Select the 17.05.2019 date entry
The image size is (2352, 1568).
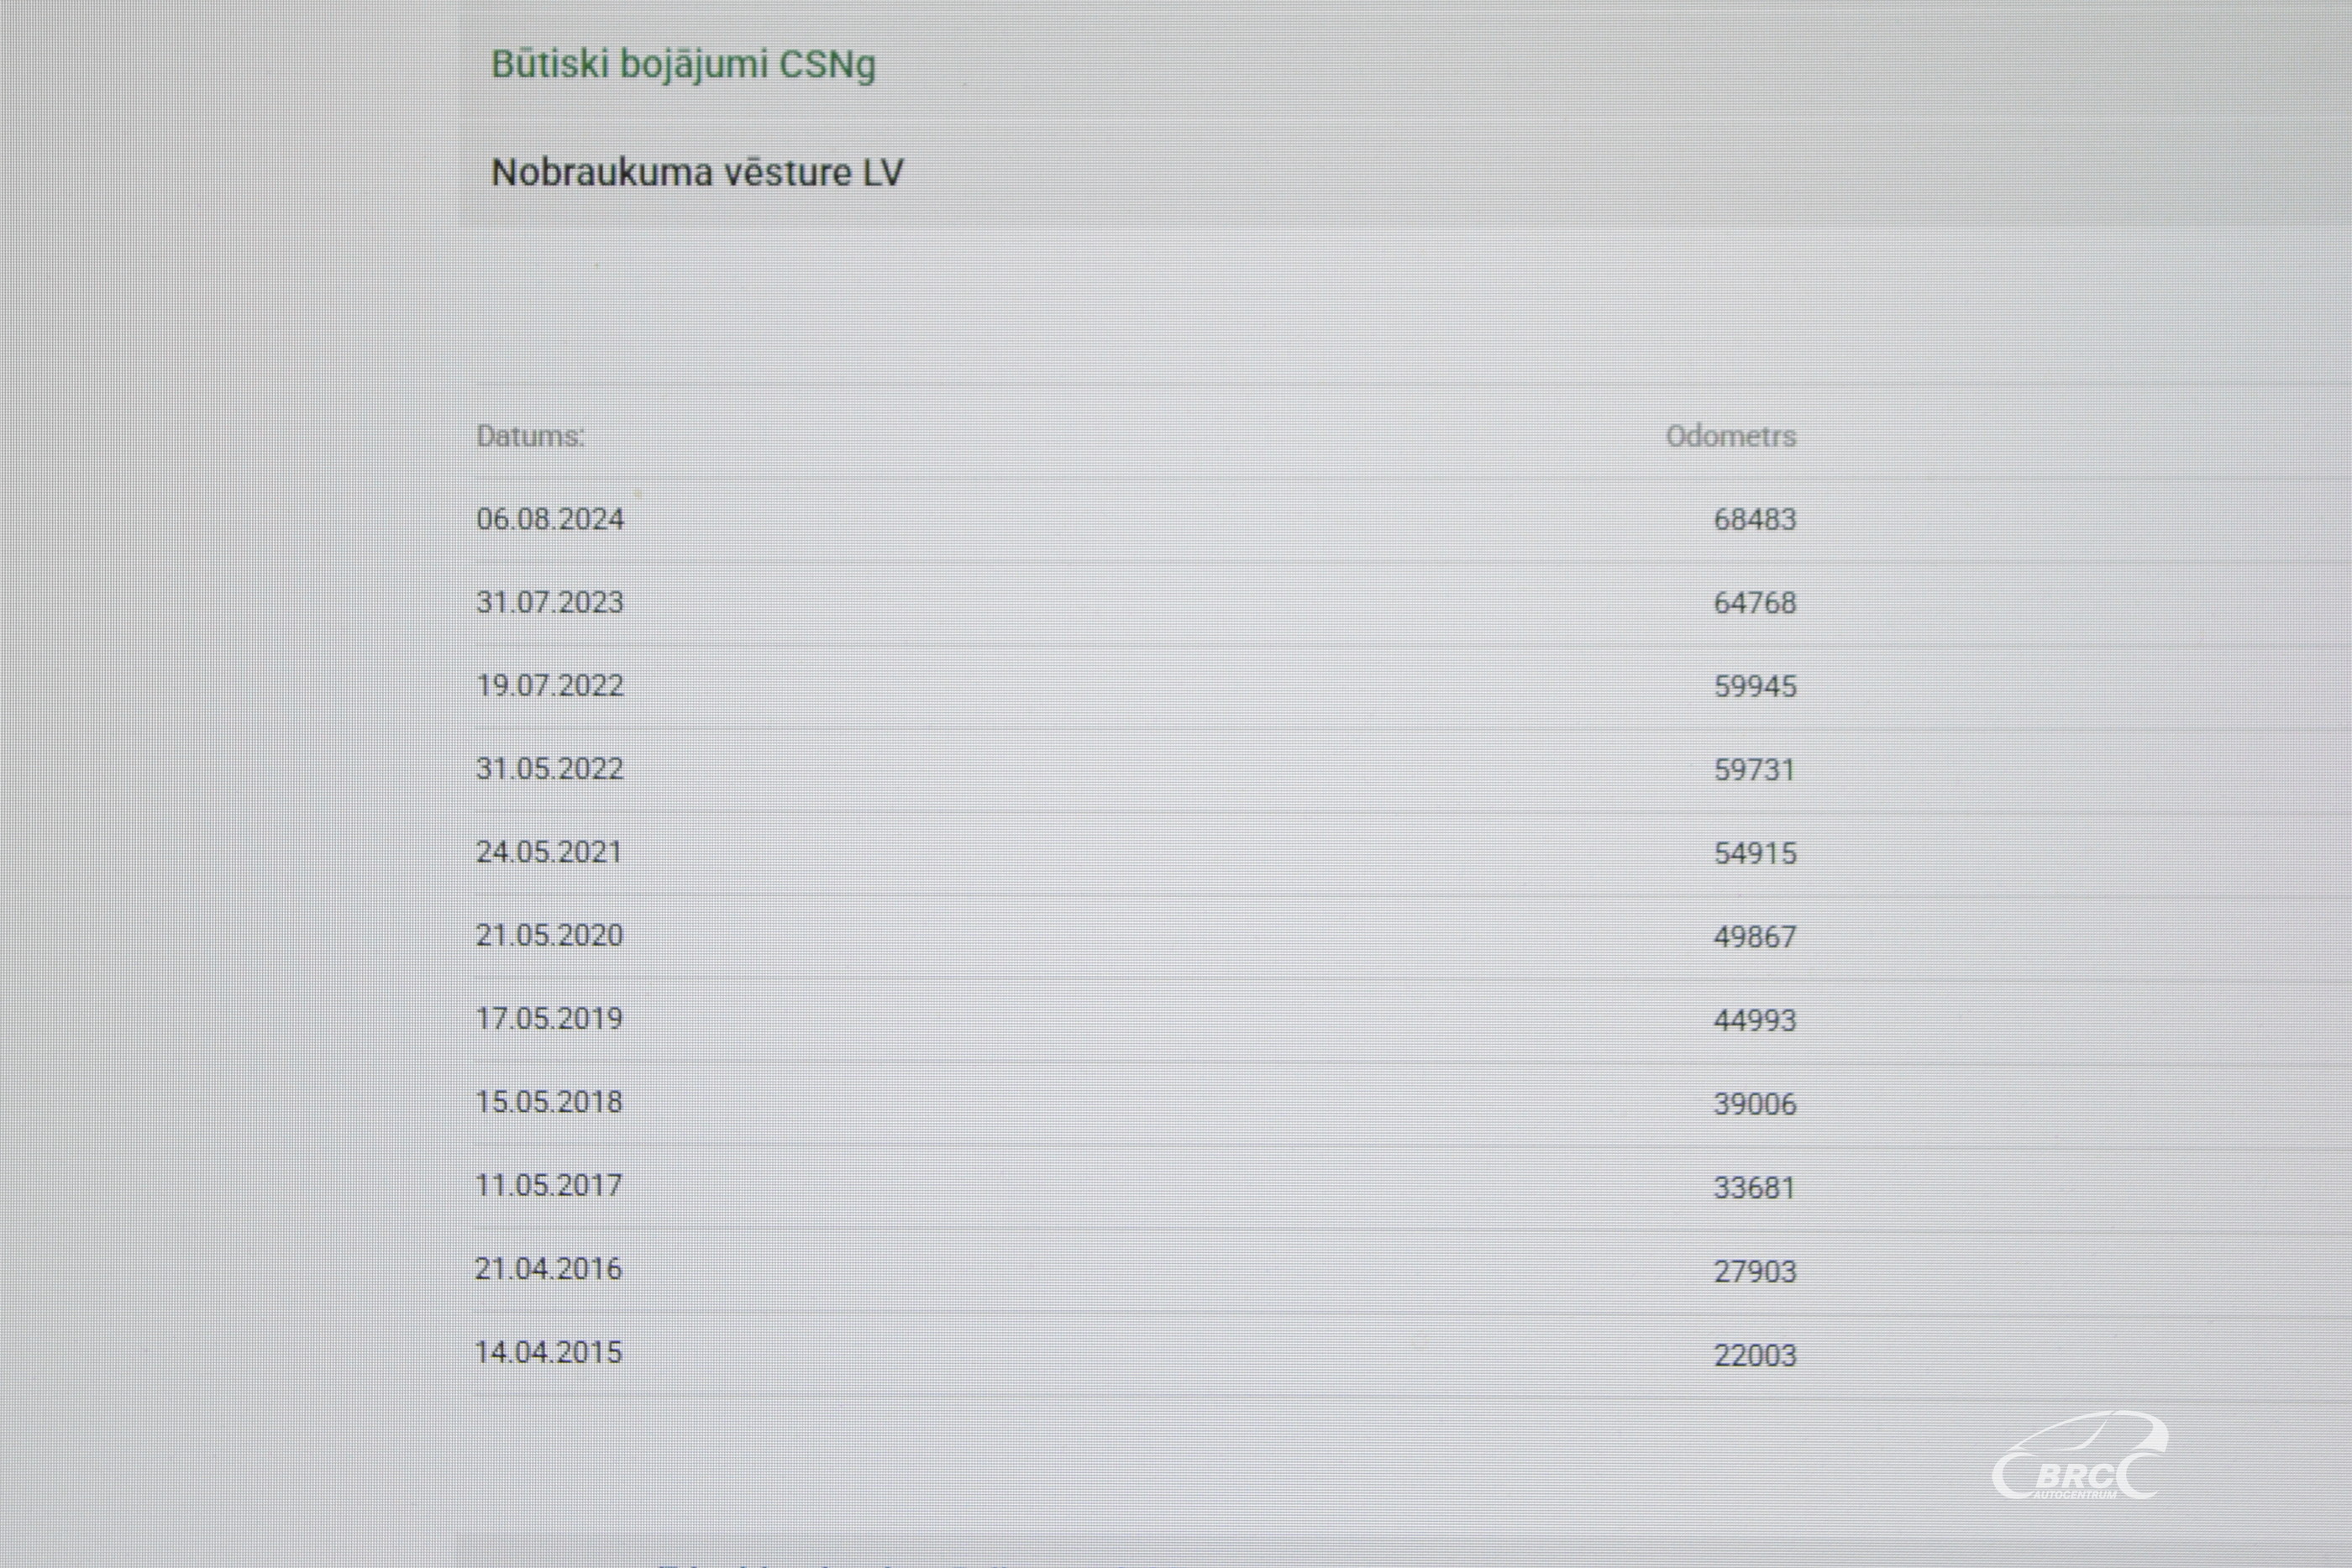[x=549, y=1018]
